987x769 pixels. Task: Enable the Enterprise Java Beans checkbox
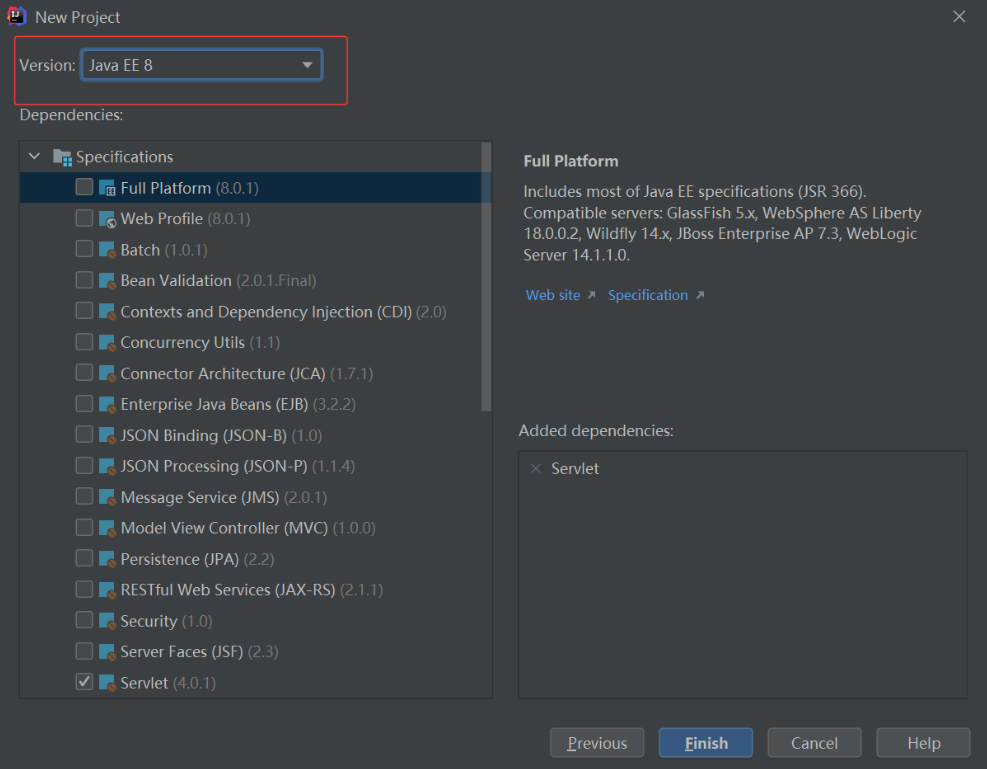pyautogui.click(x=84, y=403)
